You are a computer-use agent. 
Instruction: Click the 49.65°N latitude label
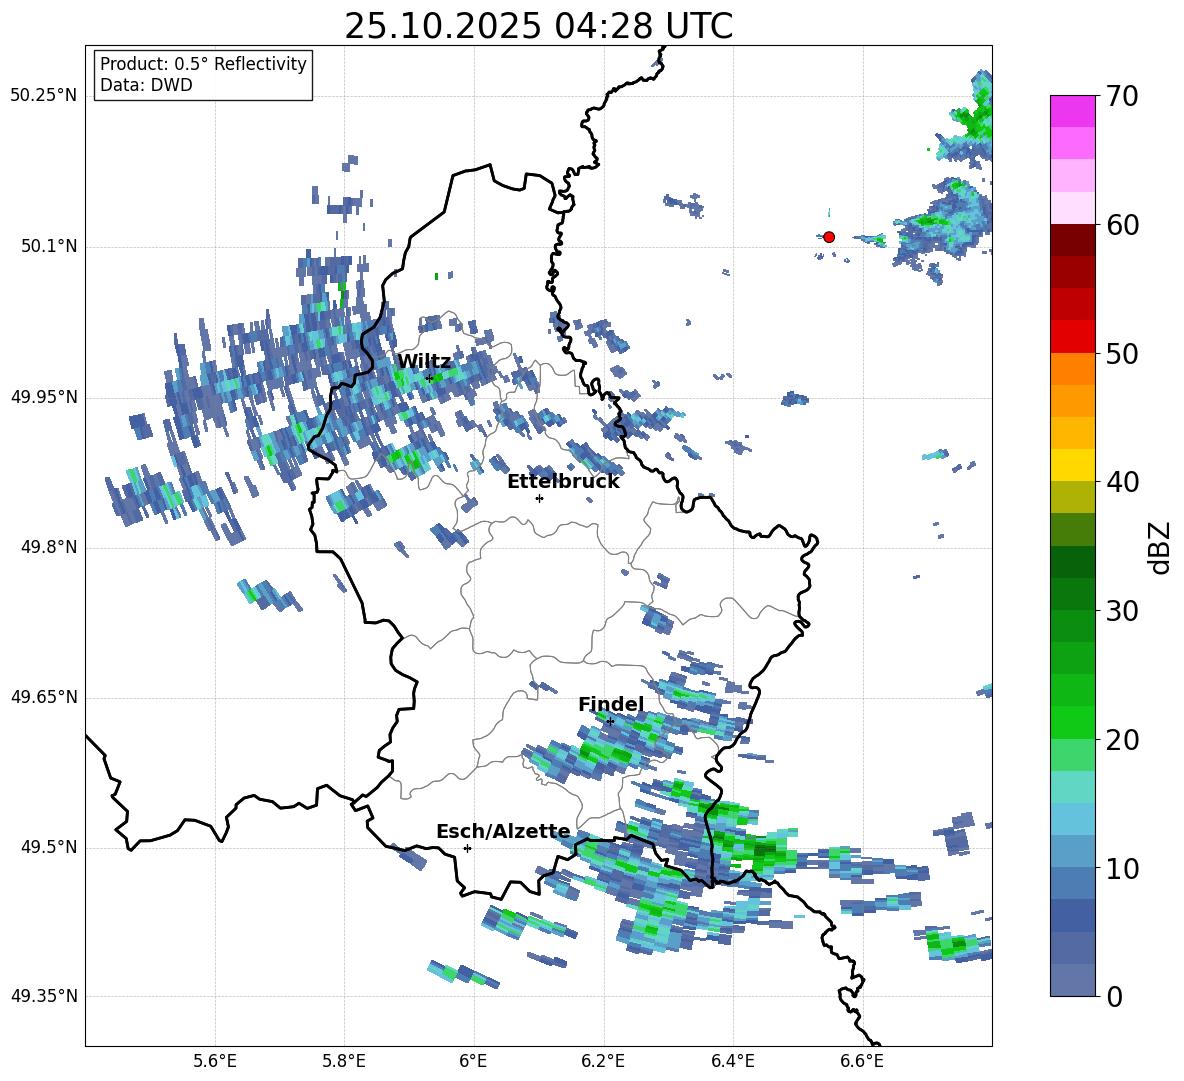44,697
